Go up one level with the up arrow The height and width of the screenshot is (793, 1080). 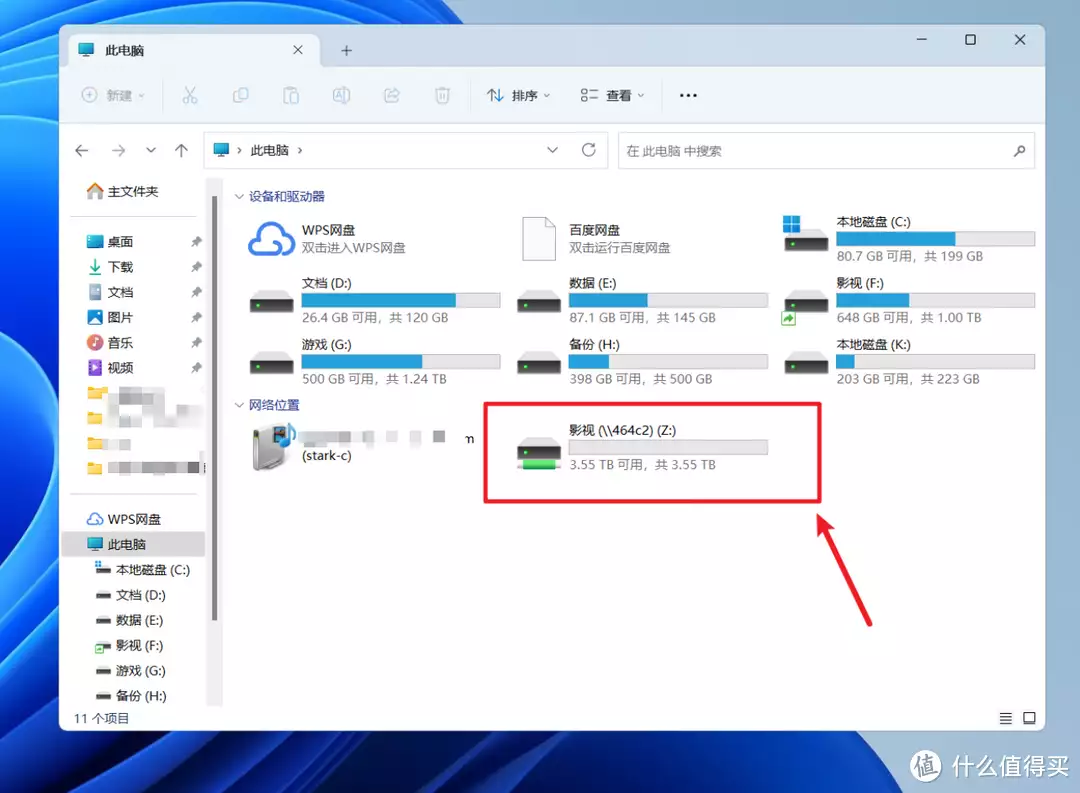pos(181,150)
